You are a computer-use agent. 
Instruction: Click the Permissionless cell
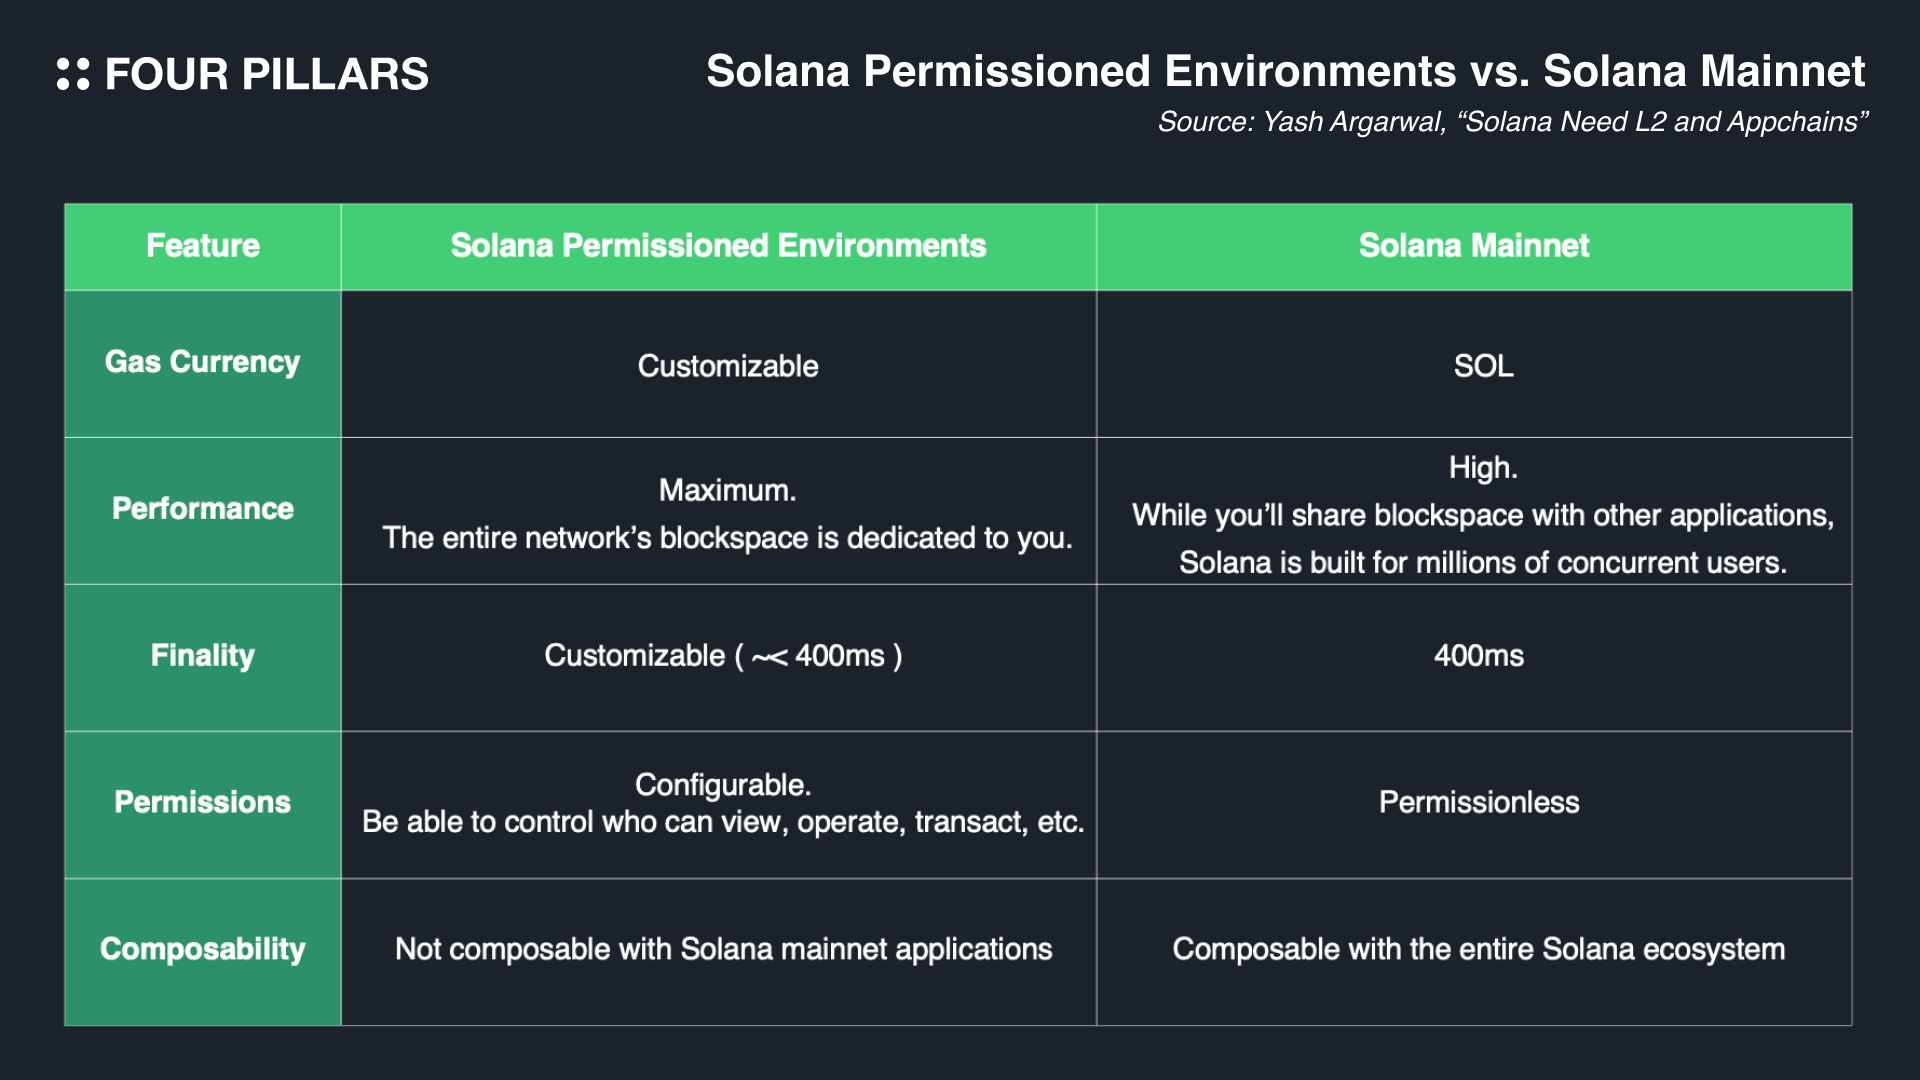pyautogui.click(x=1478, y=802)
